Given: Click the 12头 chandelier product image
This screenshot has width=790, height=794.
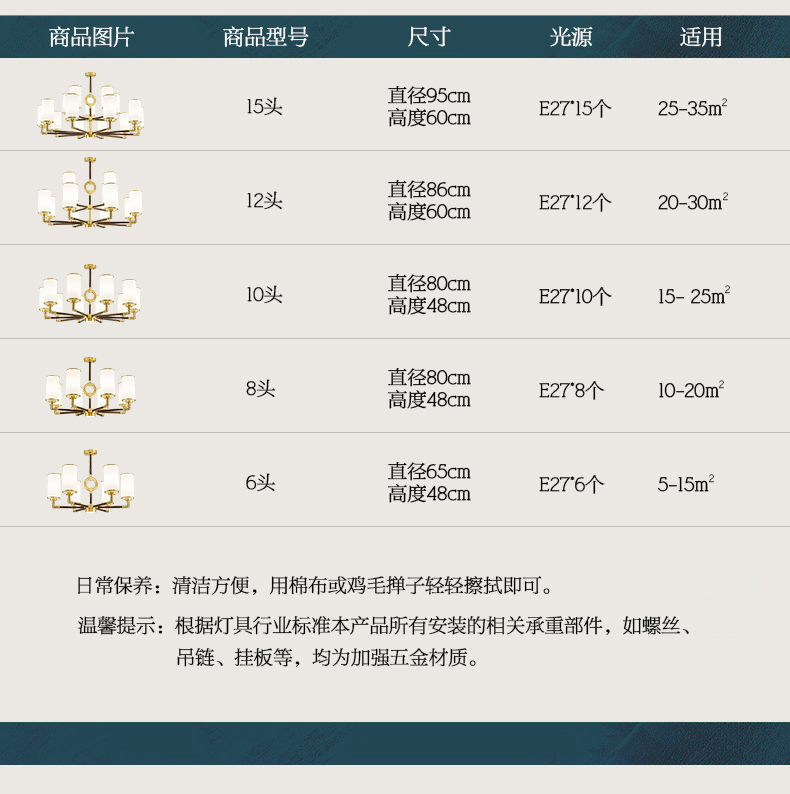Looking at the screenshot, I should [90, 199].
